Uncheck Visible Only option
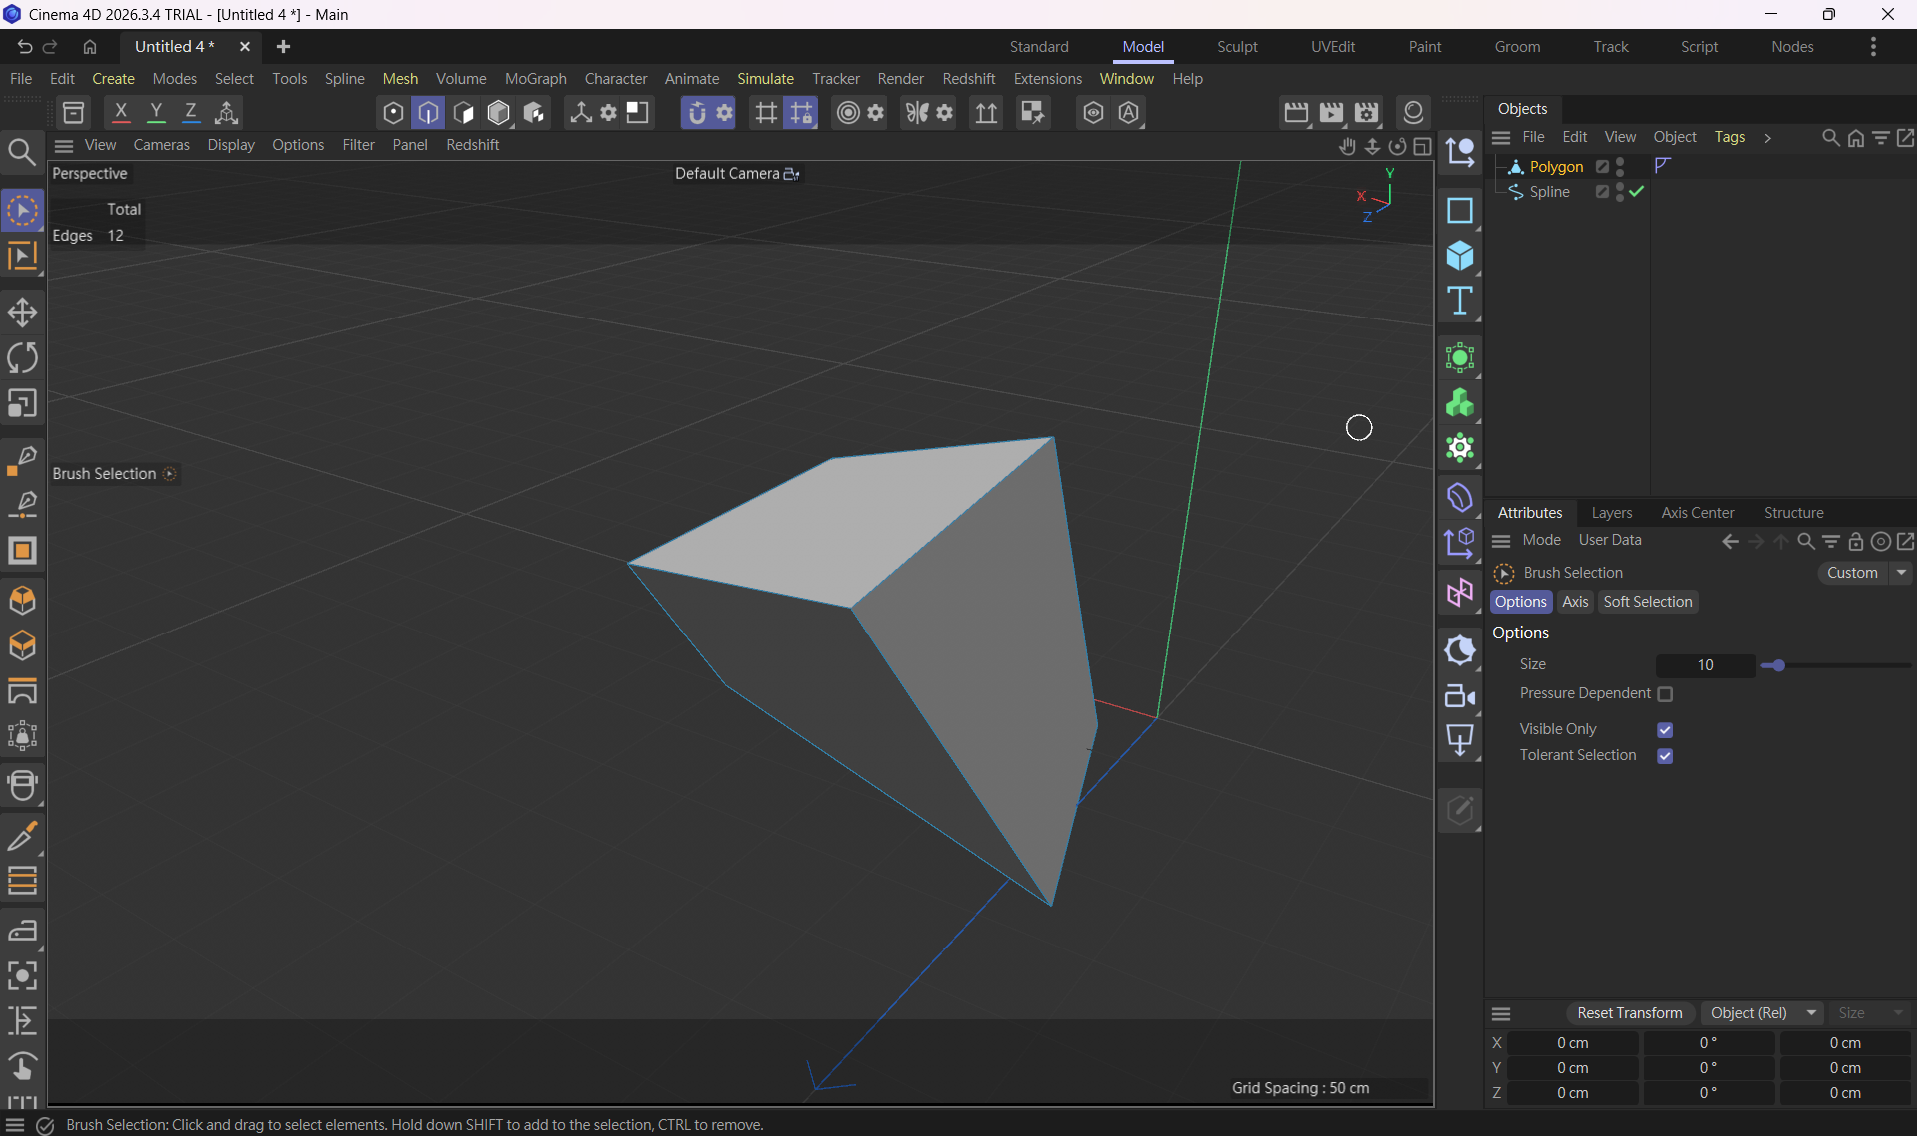 pyautogui.click(x=1665, y=730)
